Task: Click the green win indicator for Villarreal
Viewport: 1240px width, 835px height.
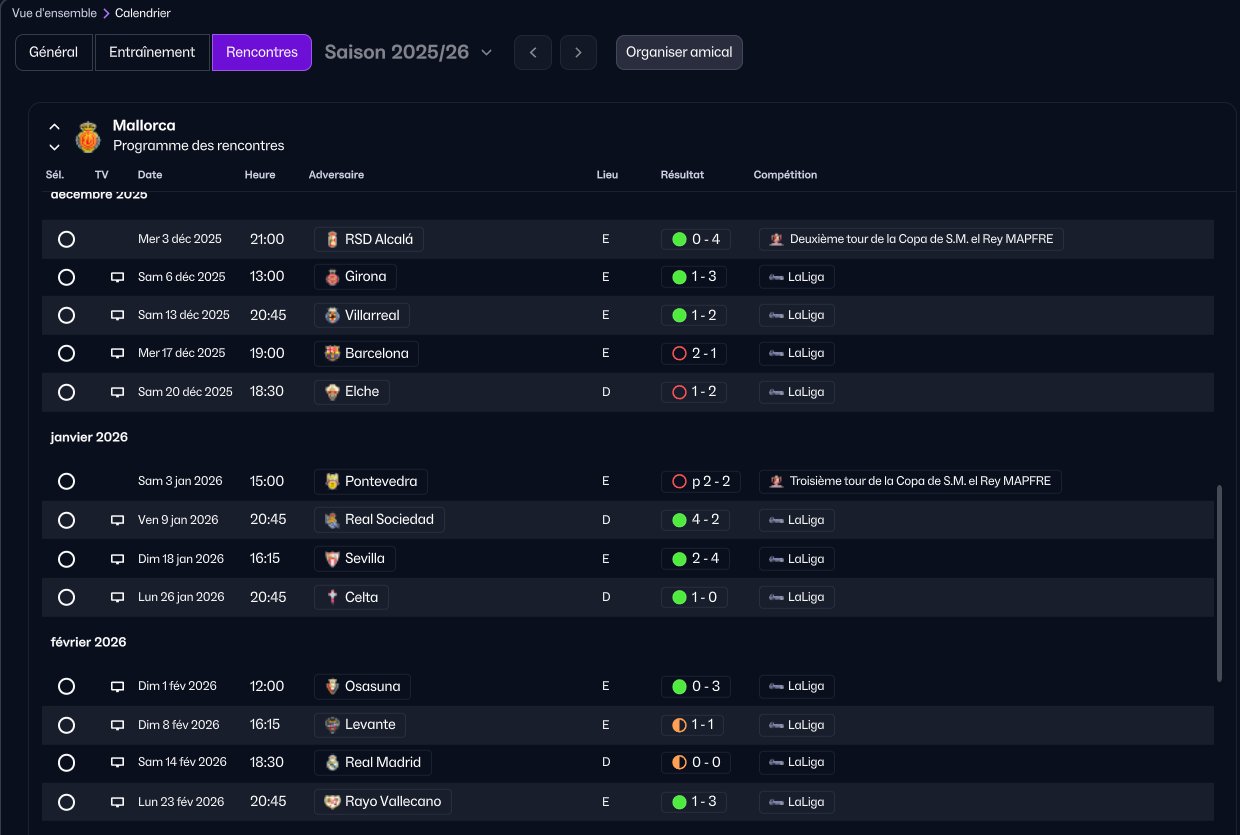Action: [679, 315]
